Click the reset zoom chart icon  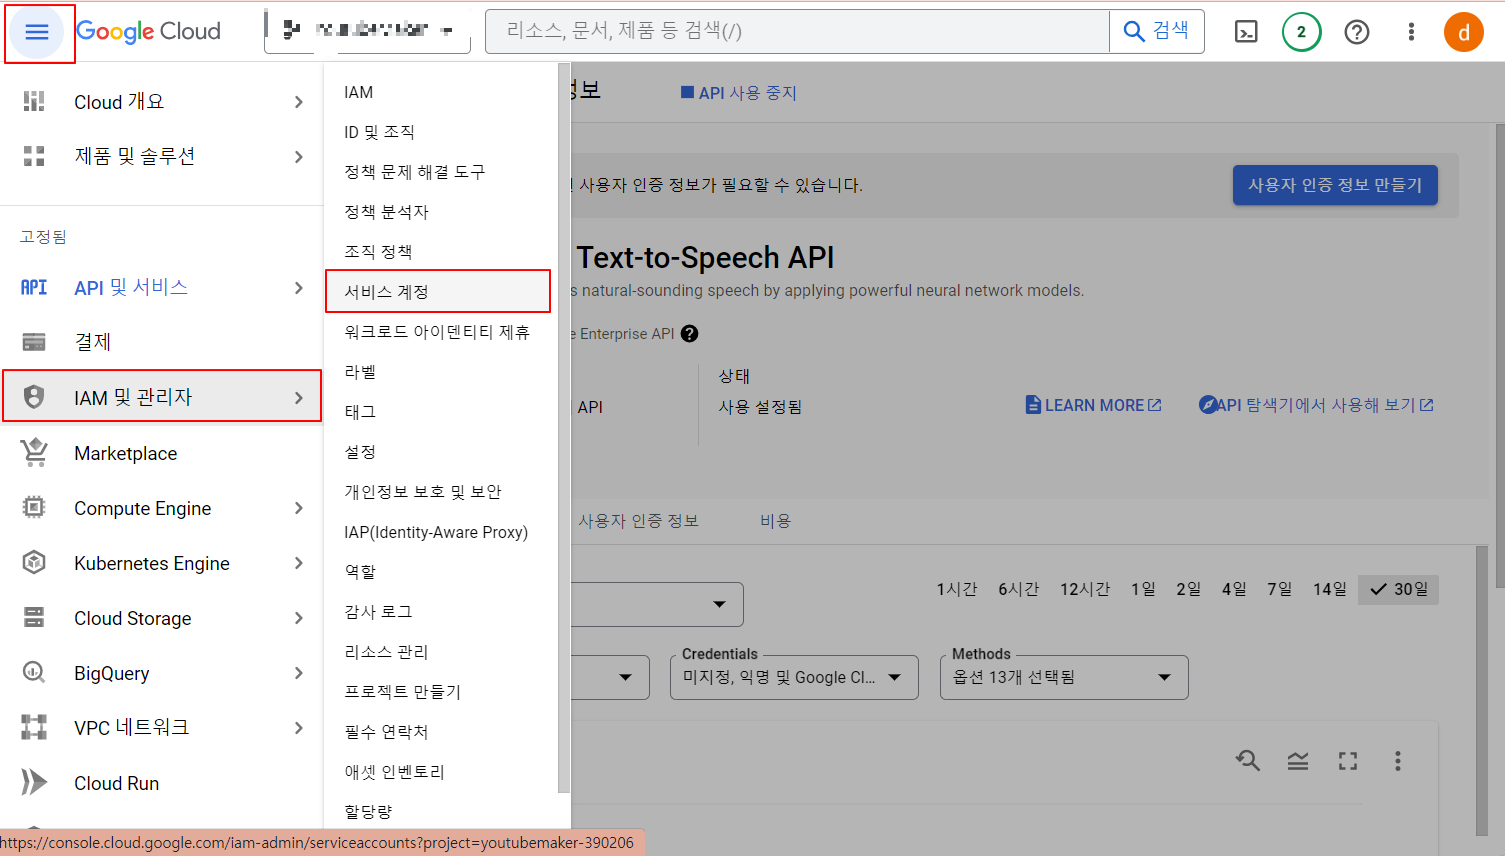[1247, 761]
